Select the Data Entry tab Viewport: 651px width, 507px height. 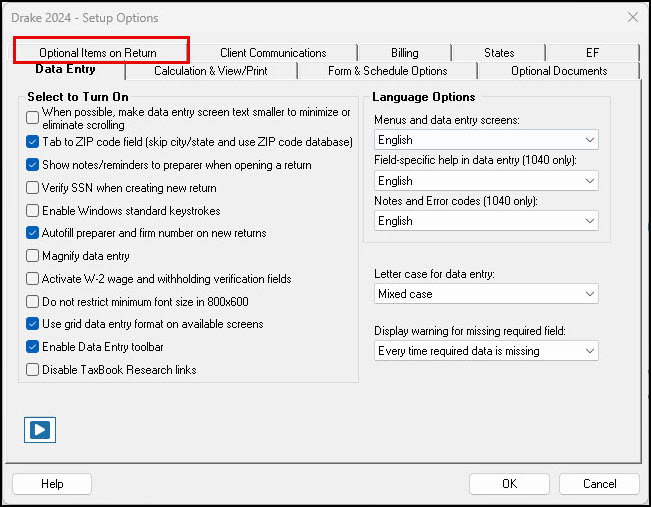[66, 69]
